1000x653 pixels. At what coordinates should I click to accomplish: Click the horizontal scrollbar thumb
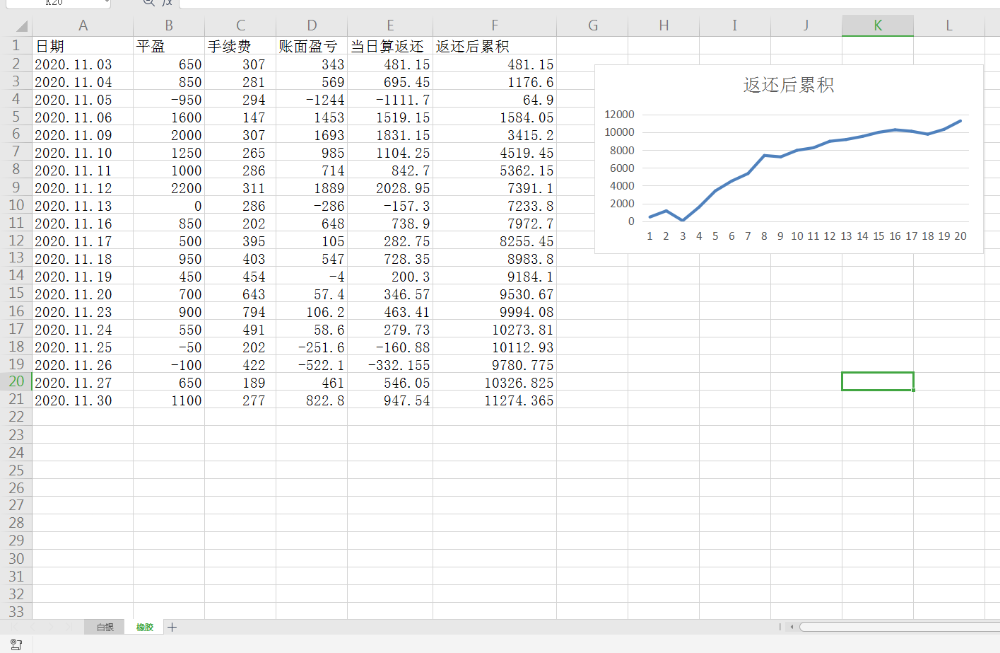899,627
